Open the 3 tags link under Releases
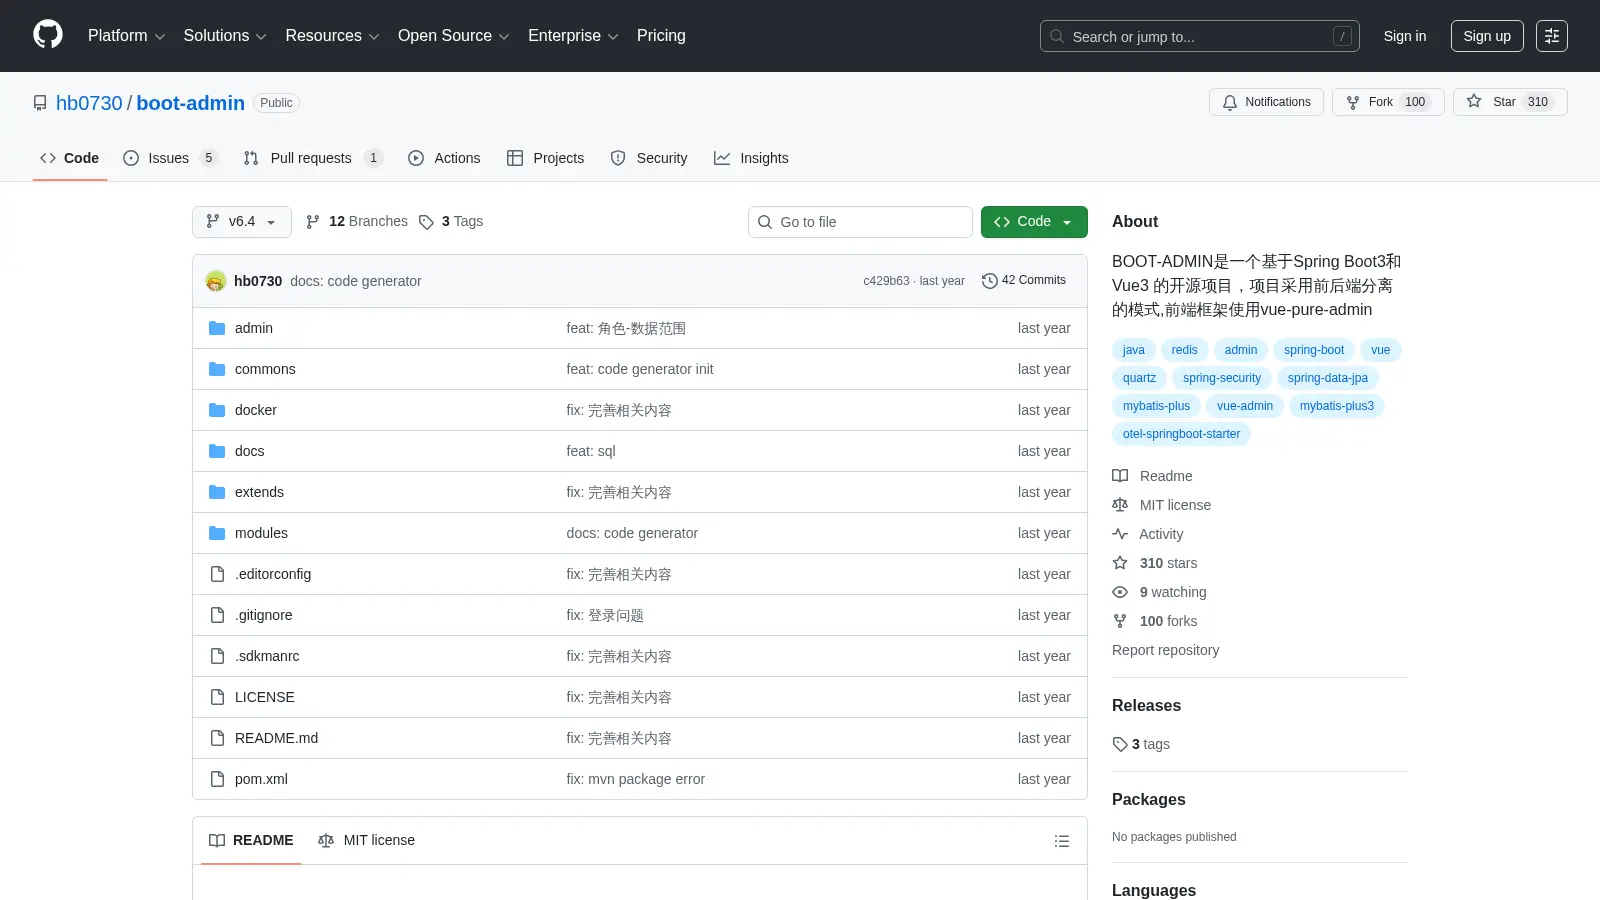1600x900 pixels. tap(1141, 744)
